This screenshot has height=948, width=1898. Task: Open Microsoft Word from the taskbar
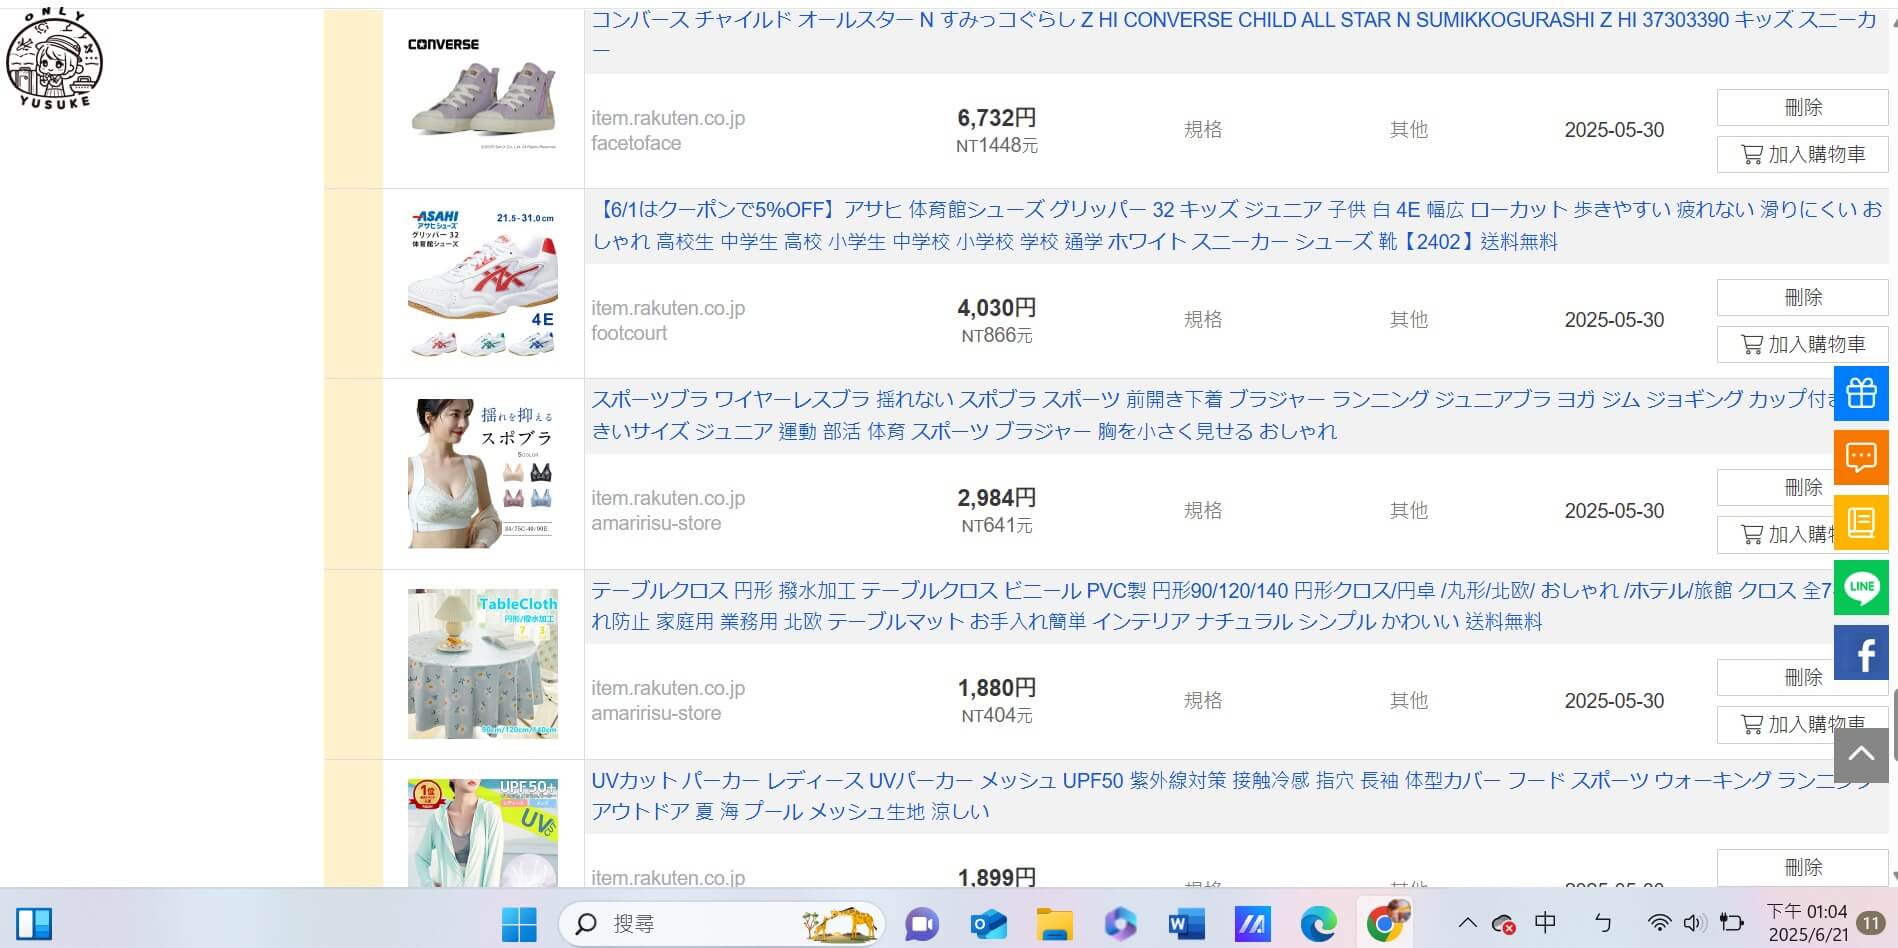[1185, 924]
